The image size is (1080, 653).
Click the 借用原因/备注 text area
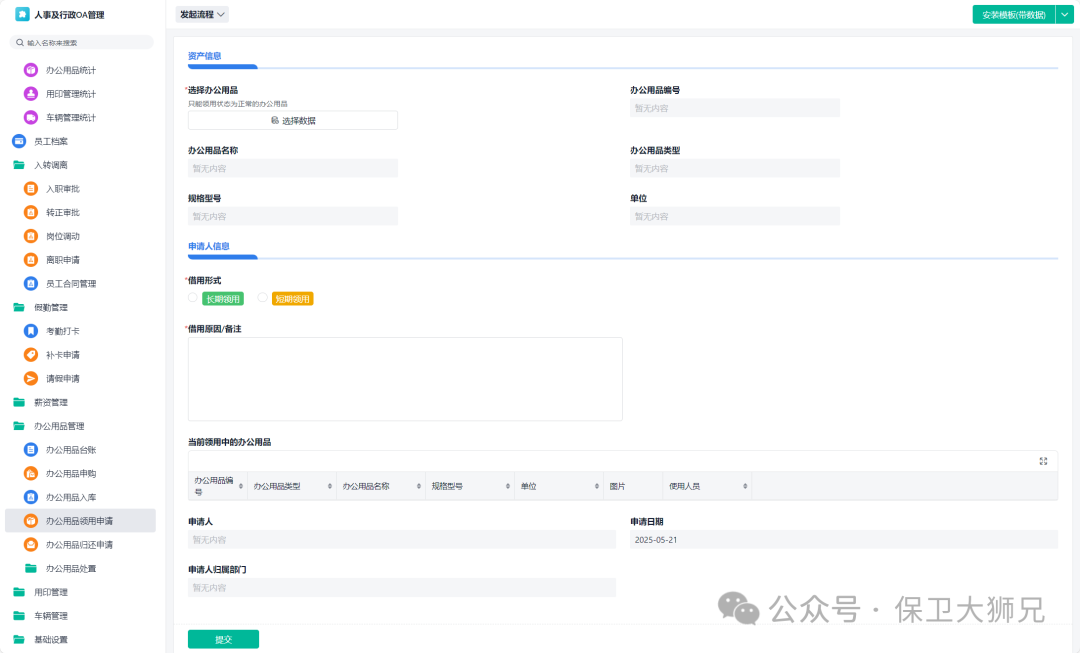click(405, 378)
